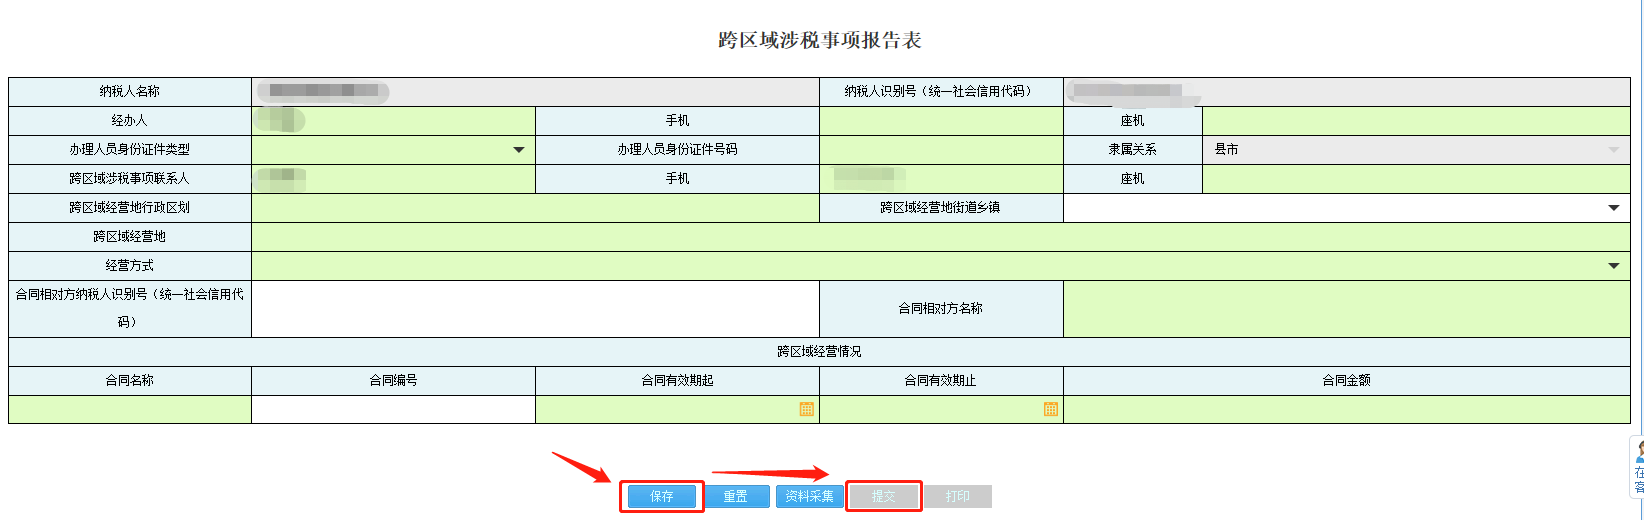
Task: Click the input cell under 合同金额
Action: coord(1346,410)
